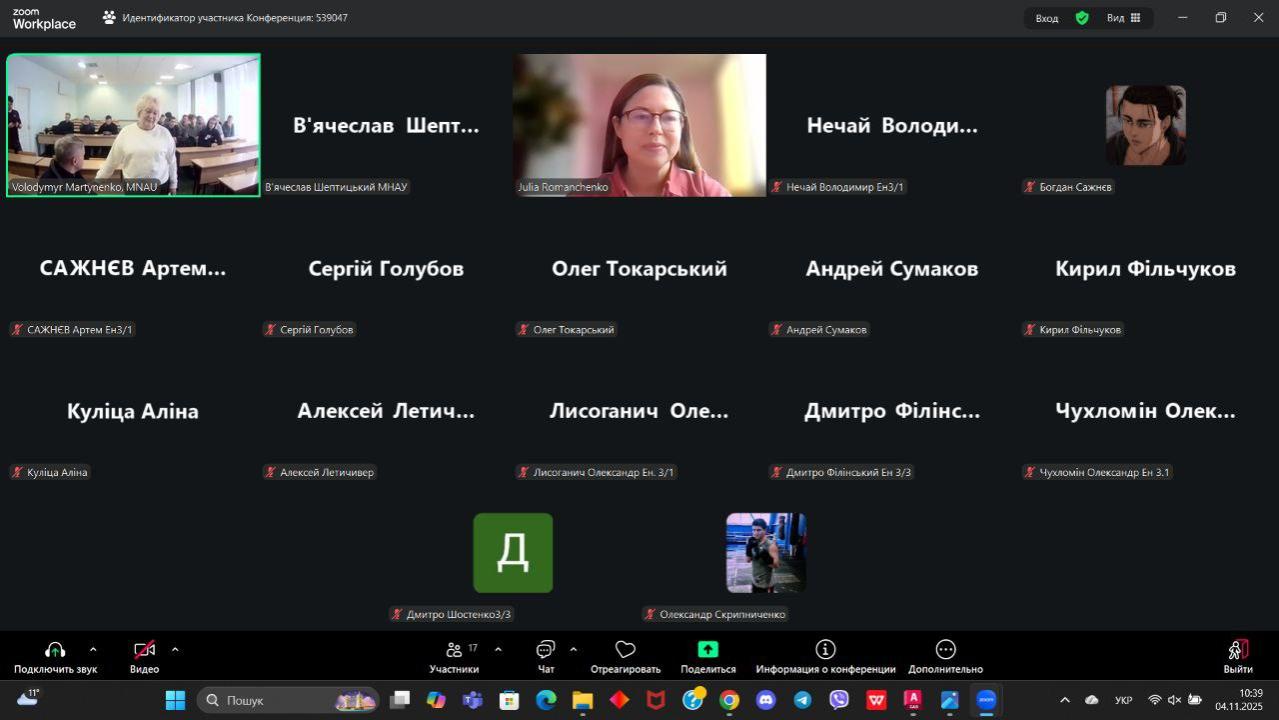Open Информация о конференции info icon
The height and width of the screenshot is (720, 1279).
click(825, 649)
